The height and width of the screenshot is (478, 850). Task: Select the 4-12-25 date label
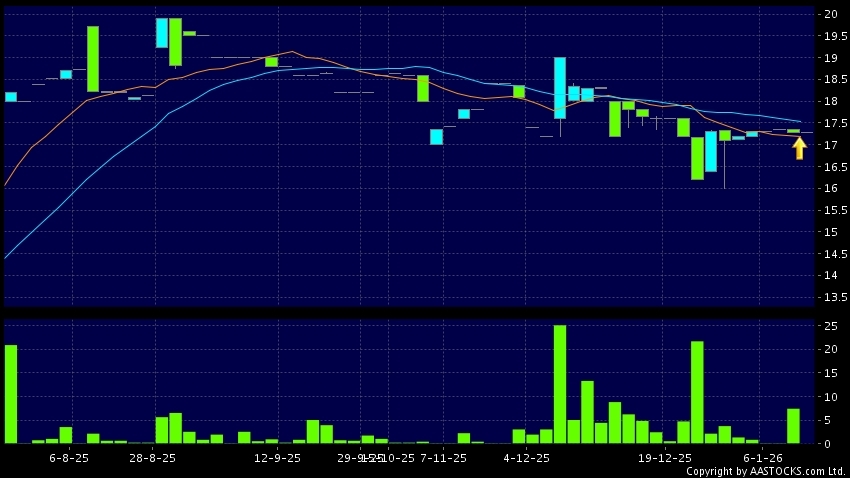click(526, 458)
